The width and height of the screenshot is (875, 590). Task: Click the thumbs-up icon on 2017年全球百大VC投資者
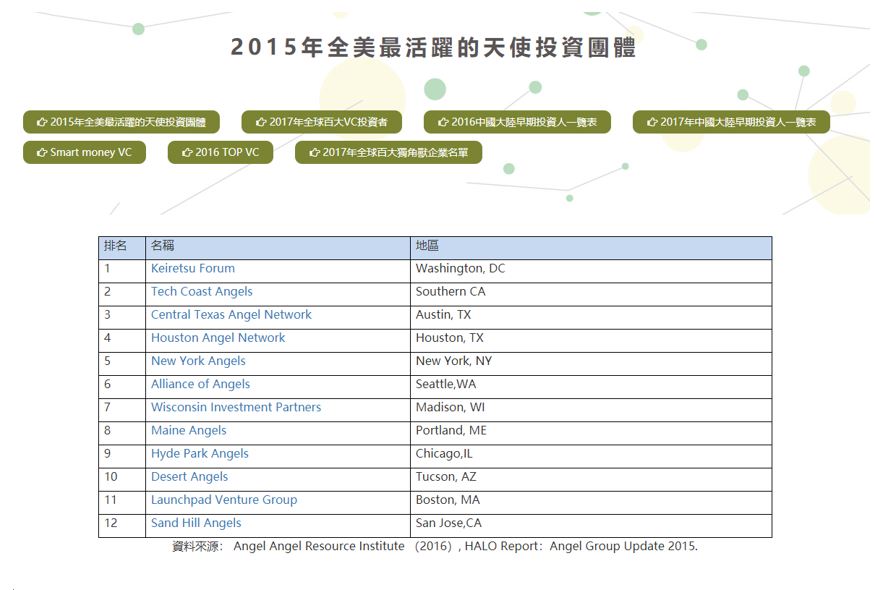coord(261,122)
